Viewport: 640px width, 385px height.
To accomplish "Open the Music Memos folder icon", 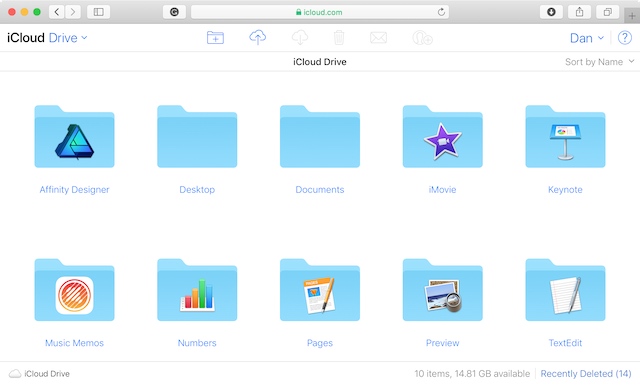I will pyautogui.click(x=74, y=290).
